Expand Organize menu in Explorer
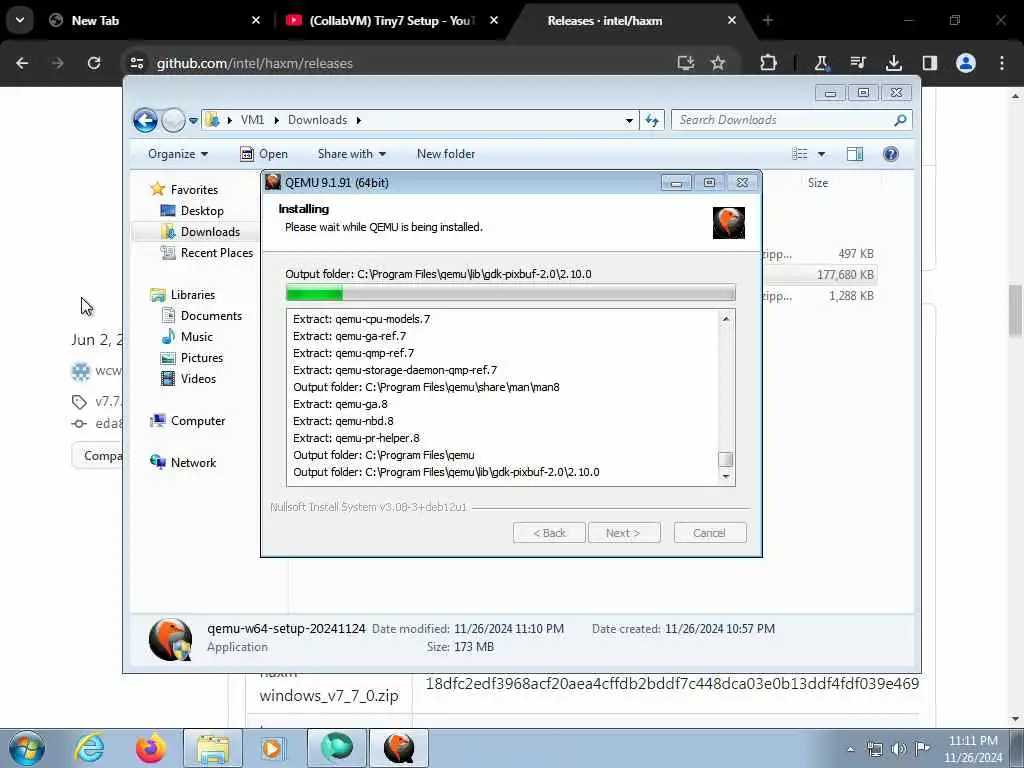The image size is (1024, 768). (x=178, y=154)
